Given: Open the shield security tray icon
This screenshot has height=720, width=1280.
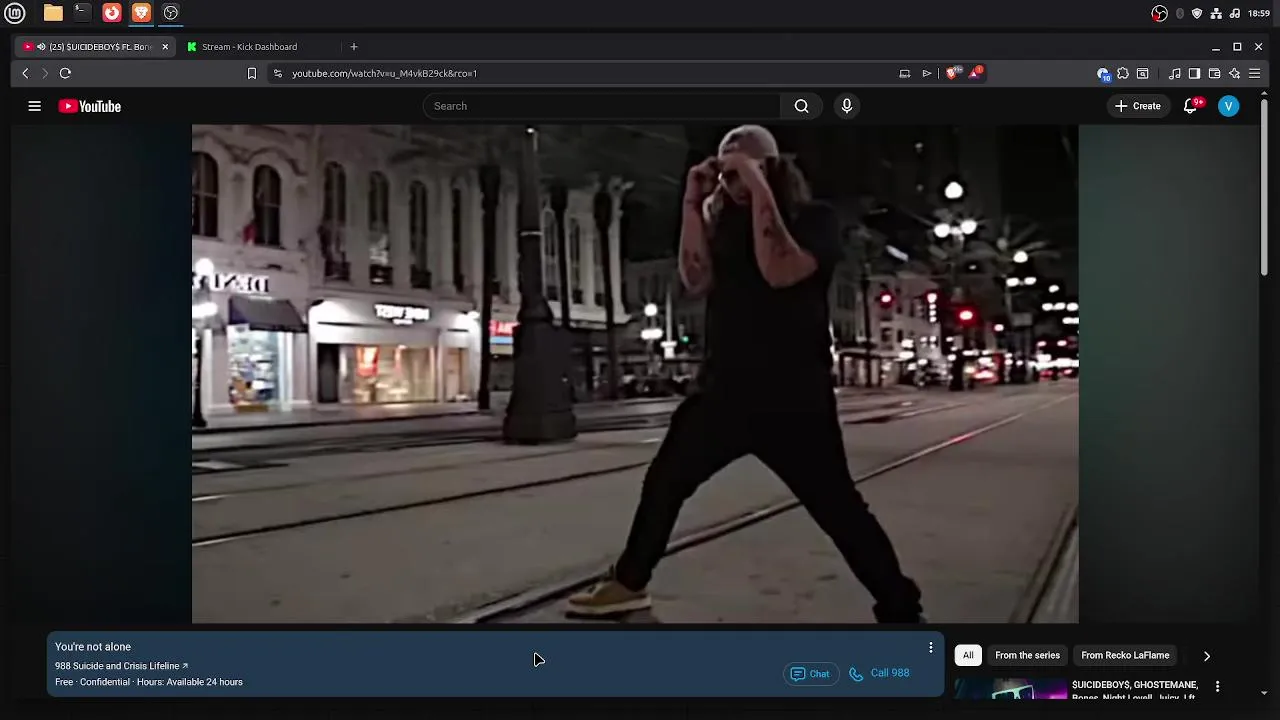Looking at the screenshot, I should tap(1197, 13).
